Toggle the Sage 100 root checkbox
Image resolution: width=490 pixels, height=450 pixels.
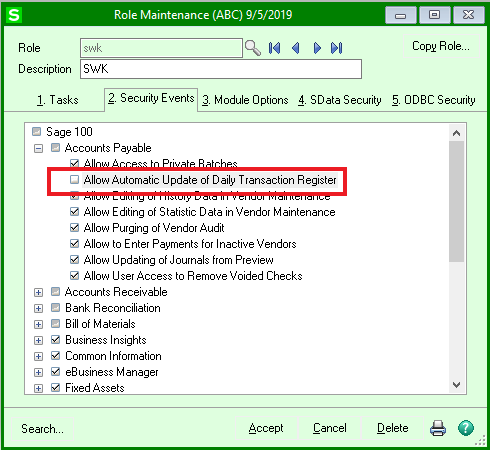click(x=37, y=131)
